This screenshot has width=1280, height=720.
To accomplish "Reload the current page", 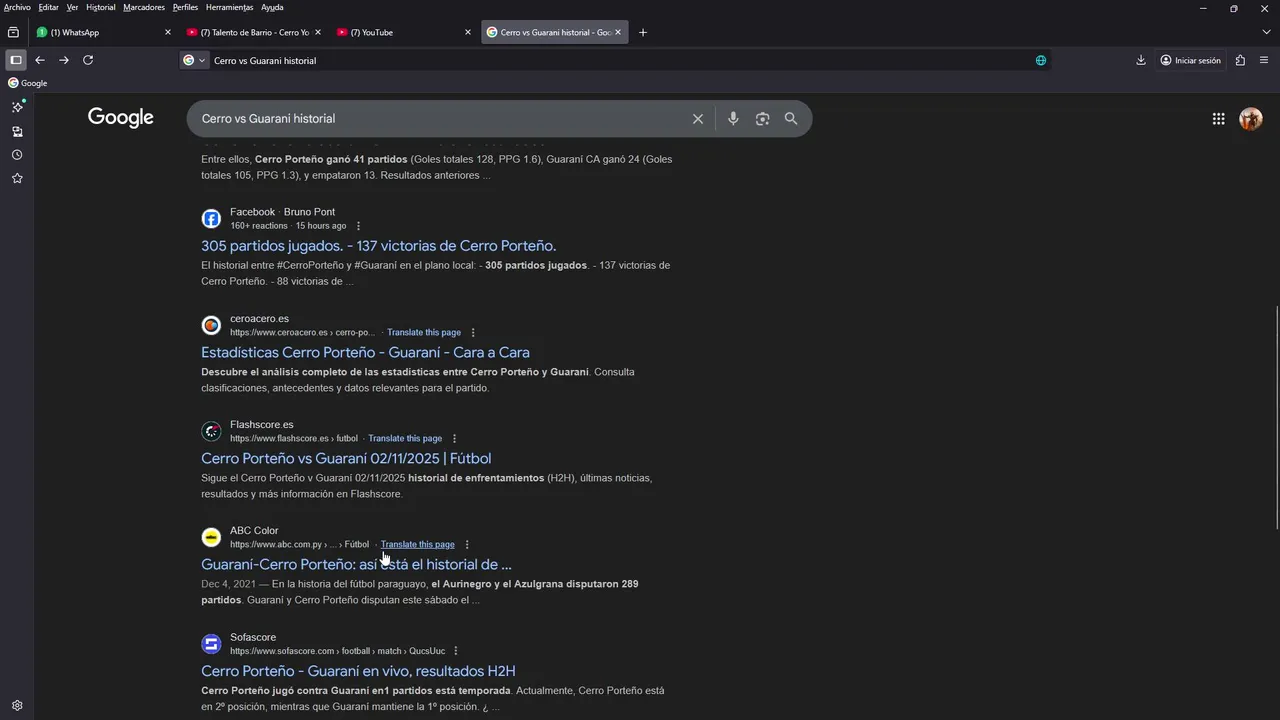I will (88, 60).
